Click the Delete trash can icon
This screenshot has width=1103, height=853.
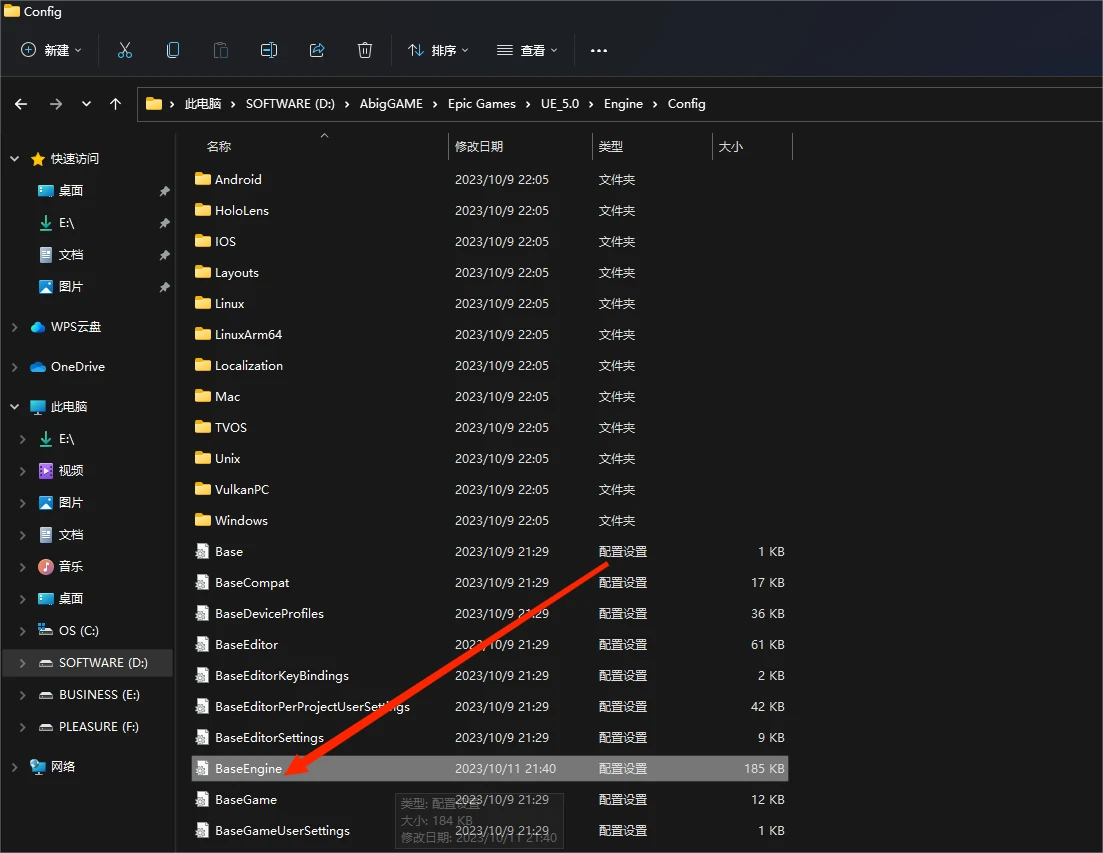(364, 50)
